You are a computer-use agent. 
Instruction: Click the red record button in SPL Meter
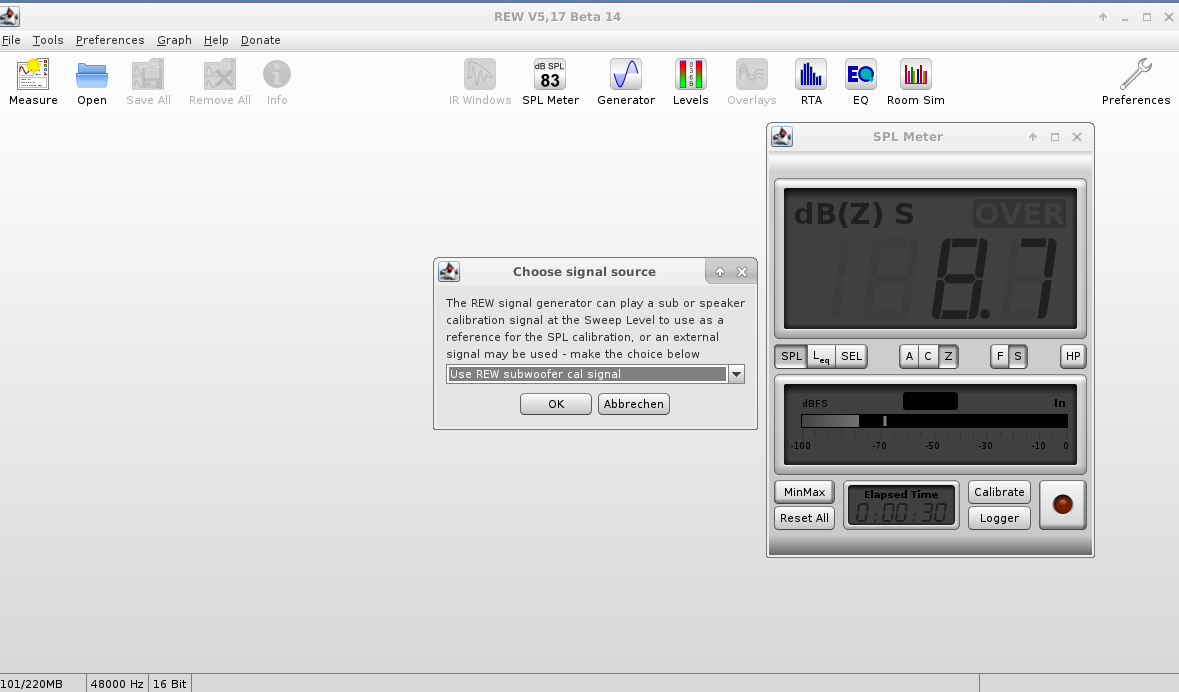click(1062, 505)
